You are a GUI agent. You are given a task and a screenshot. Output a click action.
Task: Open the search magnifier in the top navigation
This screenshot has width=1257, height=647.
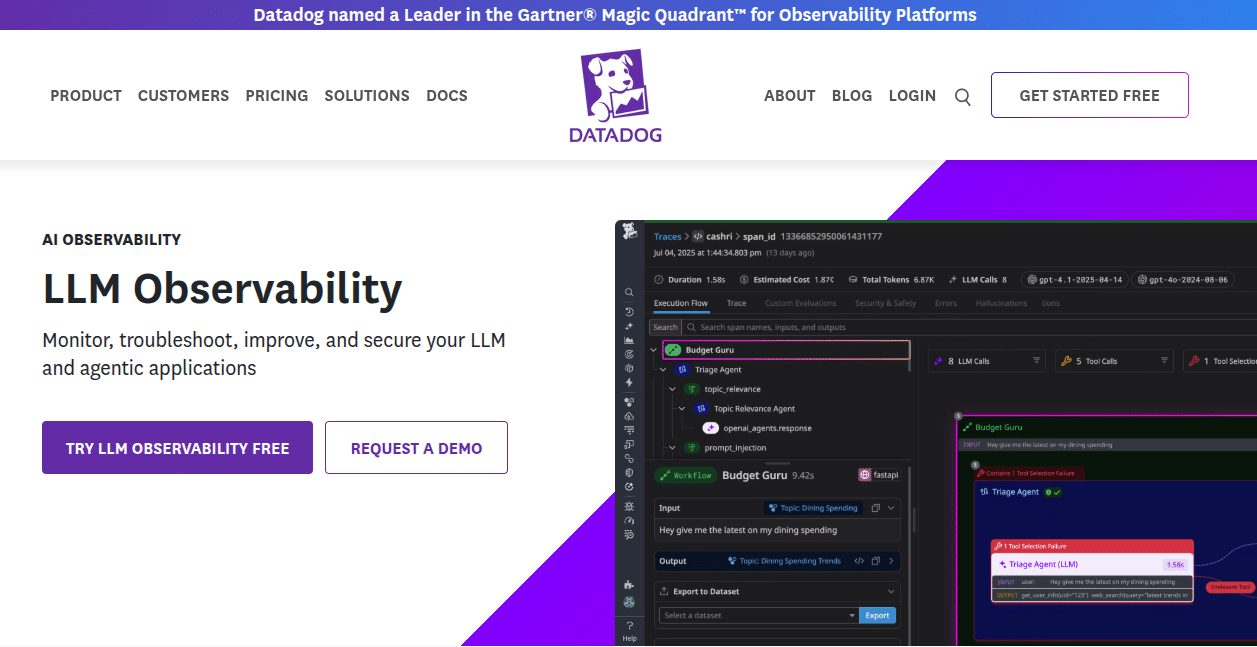tap(962, 96)
